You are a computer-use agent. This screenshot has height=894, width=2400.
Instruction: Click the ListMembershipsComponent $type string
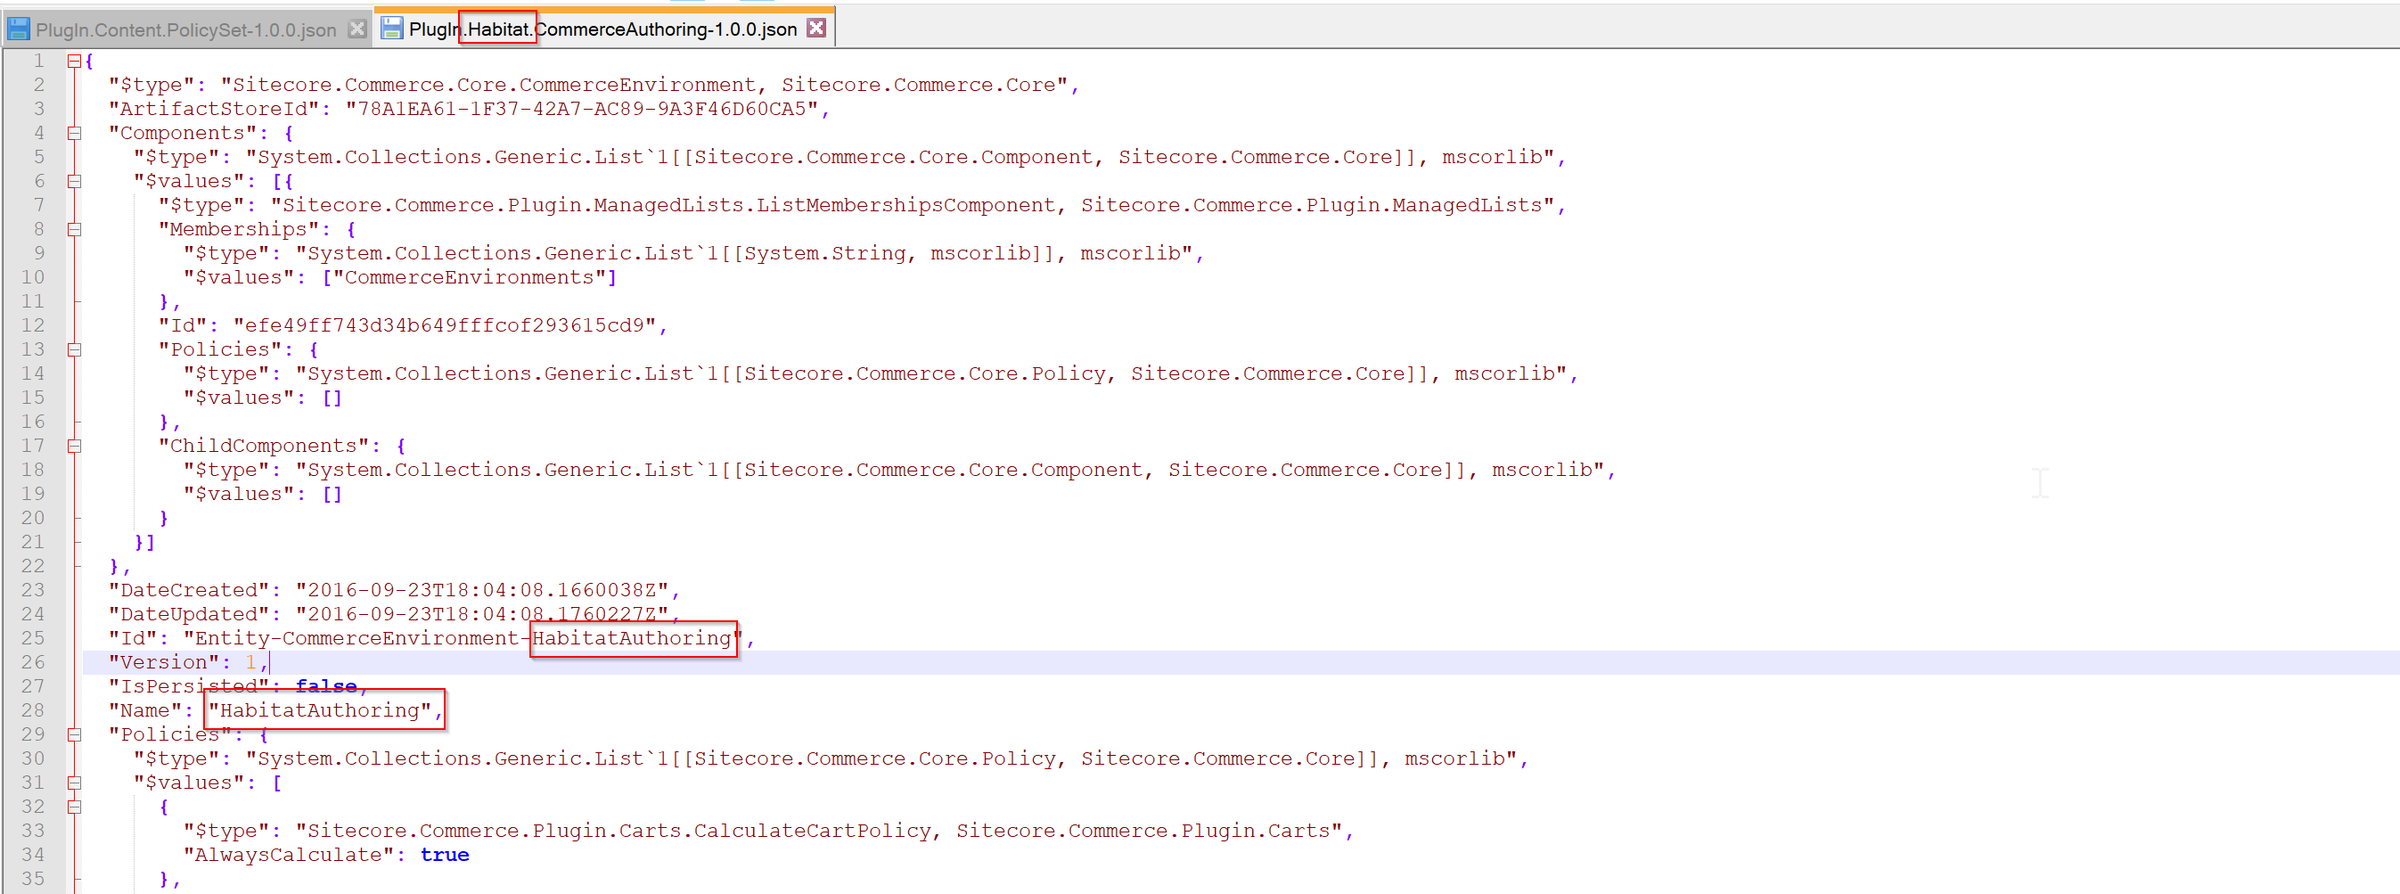point(912,205)
